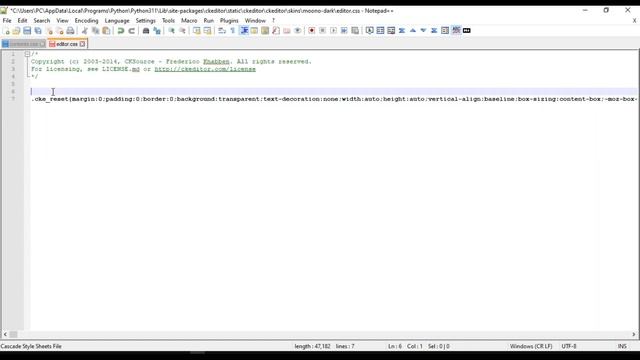Click the blue up-arrow previous difference icon

click(x=413, y=31)
